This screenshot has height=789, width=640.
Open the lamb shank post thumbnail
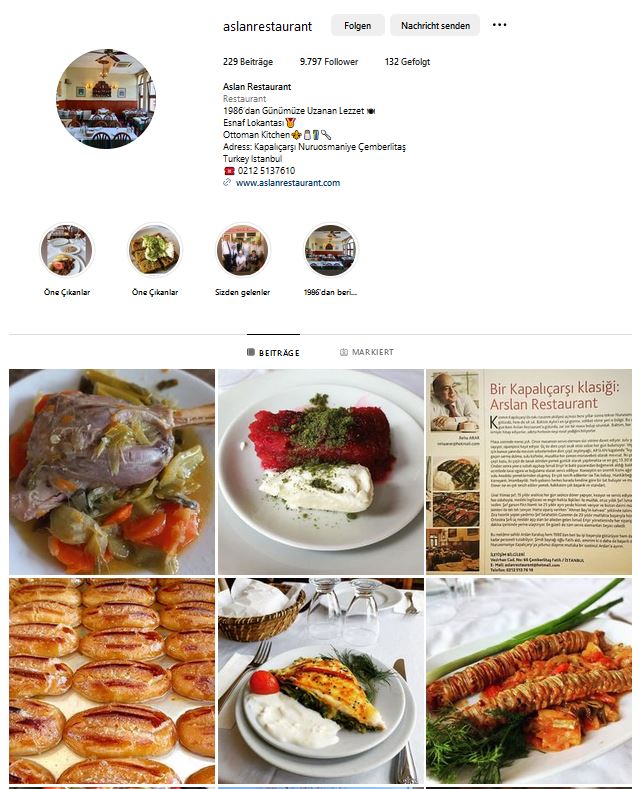coord(112,472)
